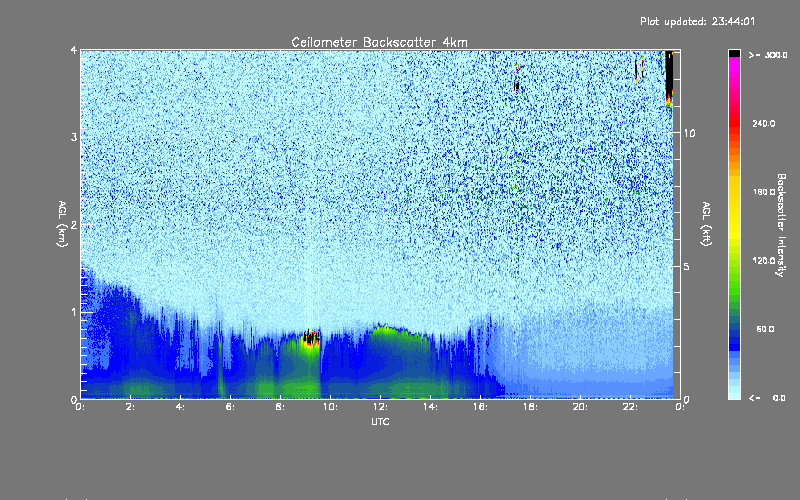Click the "20:" UTC hour tick label

point(580,407)
